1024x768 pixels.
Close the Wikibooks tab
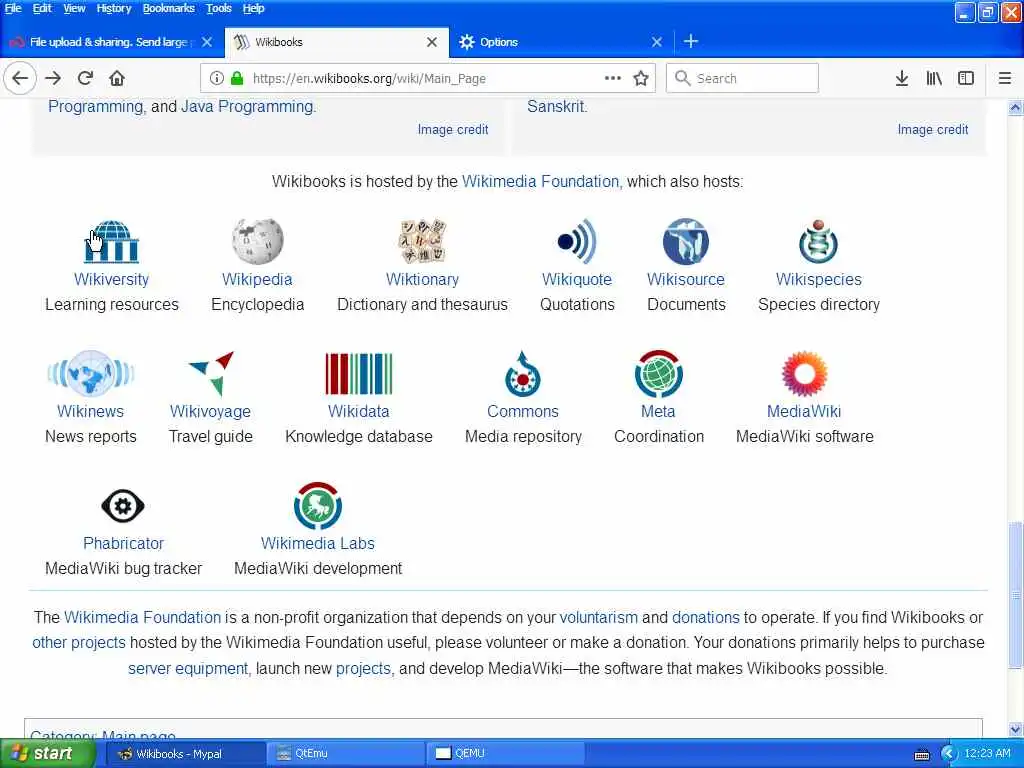[x=432, y=42]
